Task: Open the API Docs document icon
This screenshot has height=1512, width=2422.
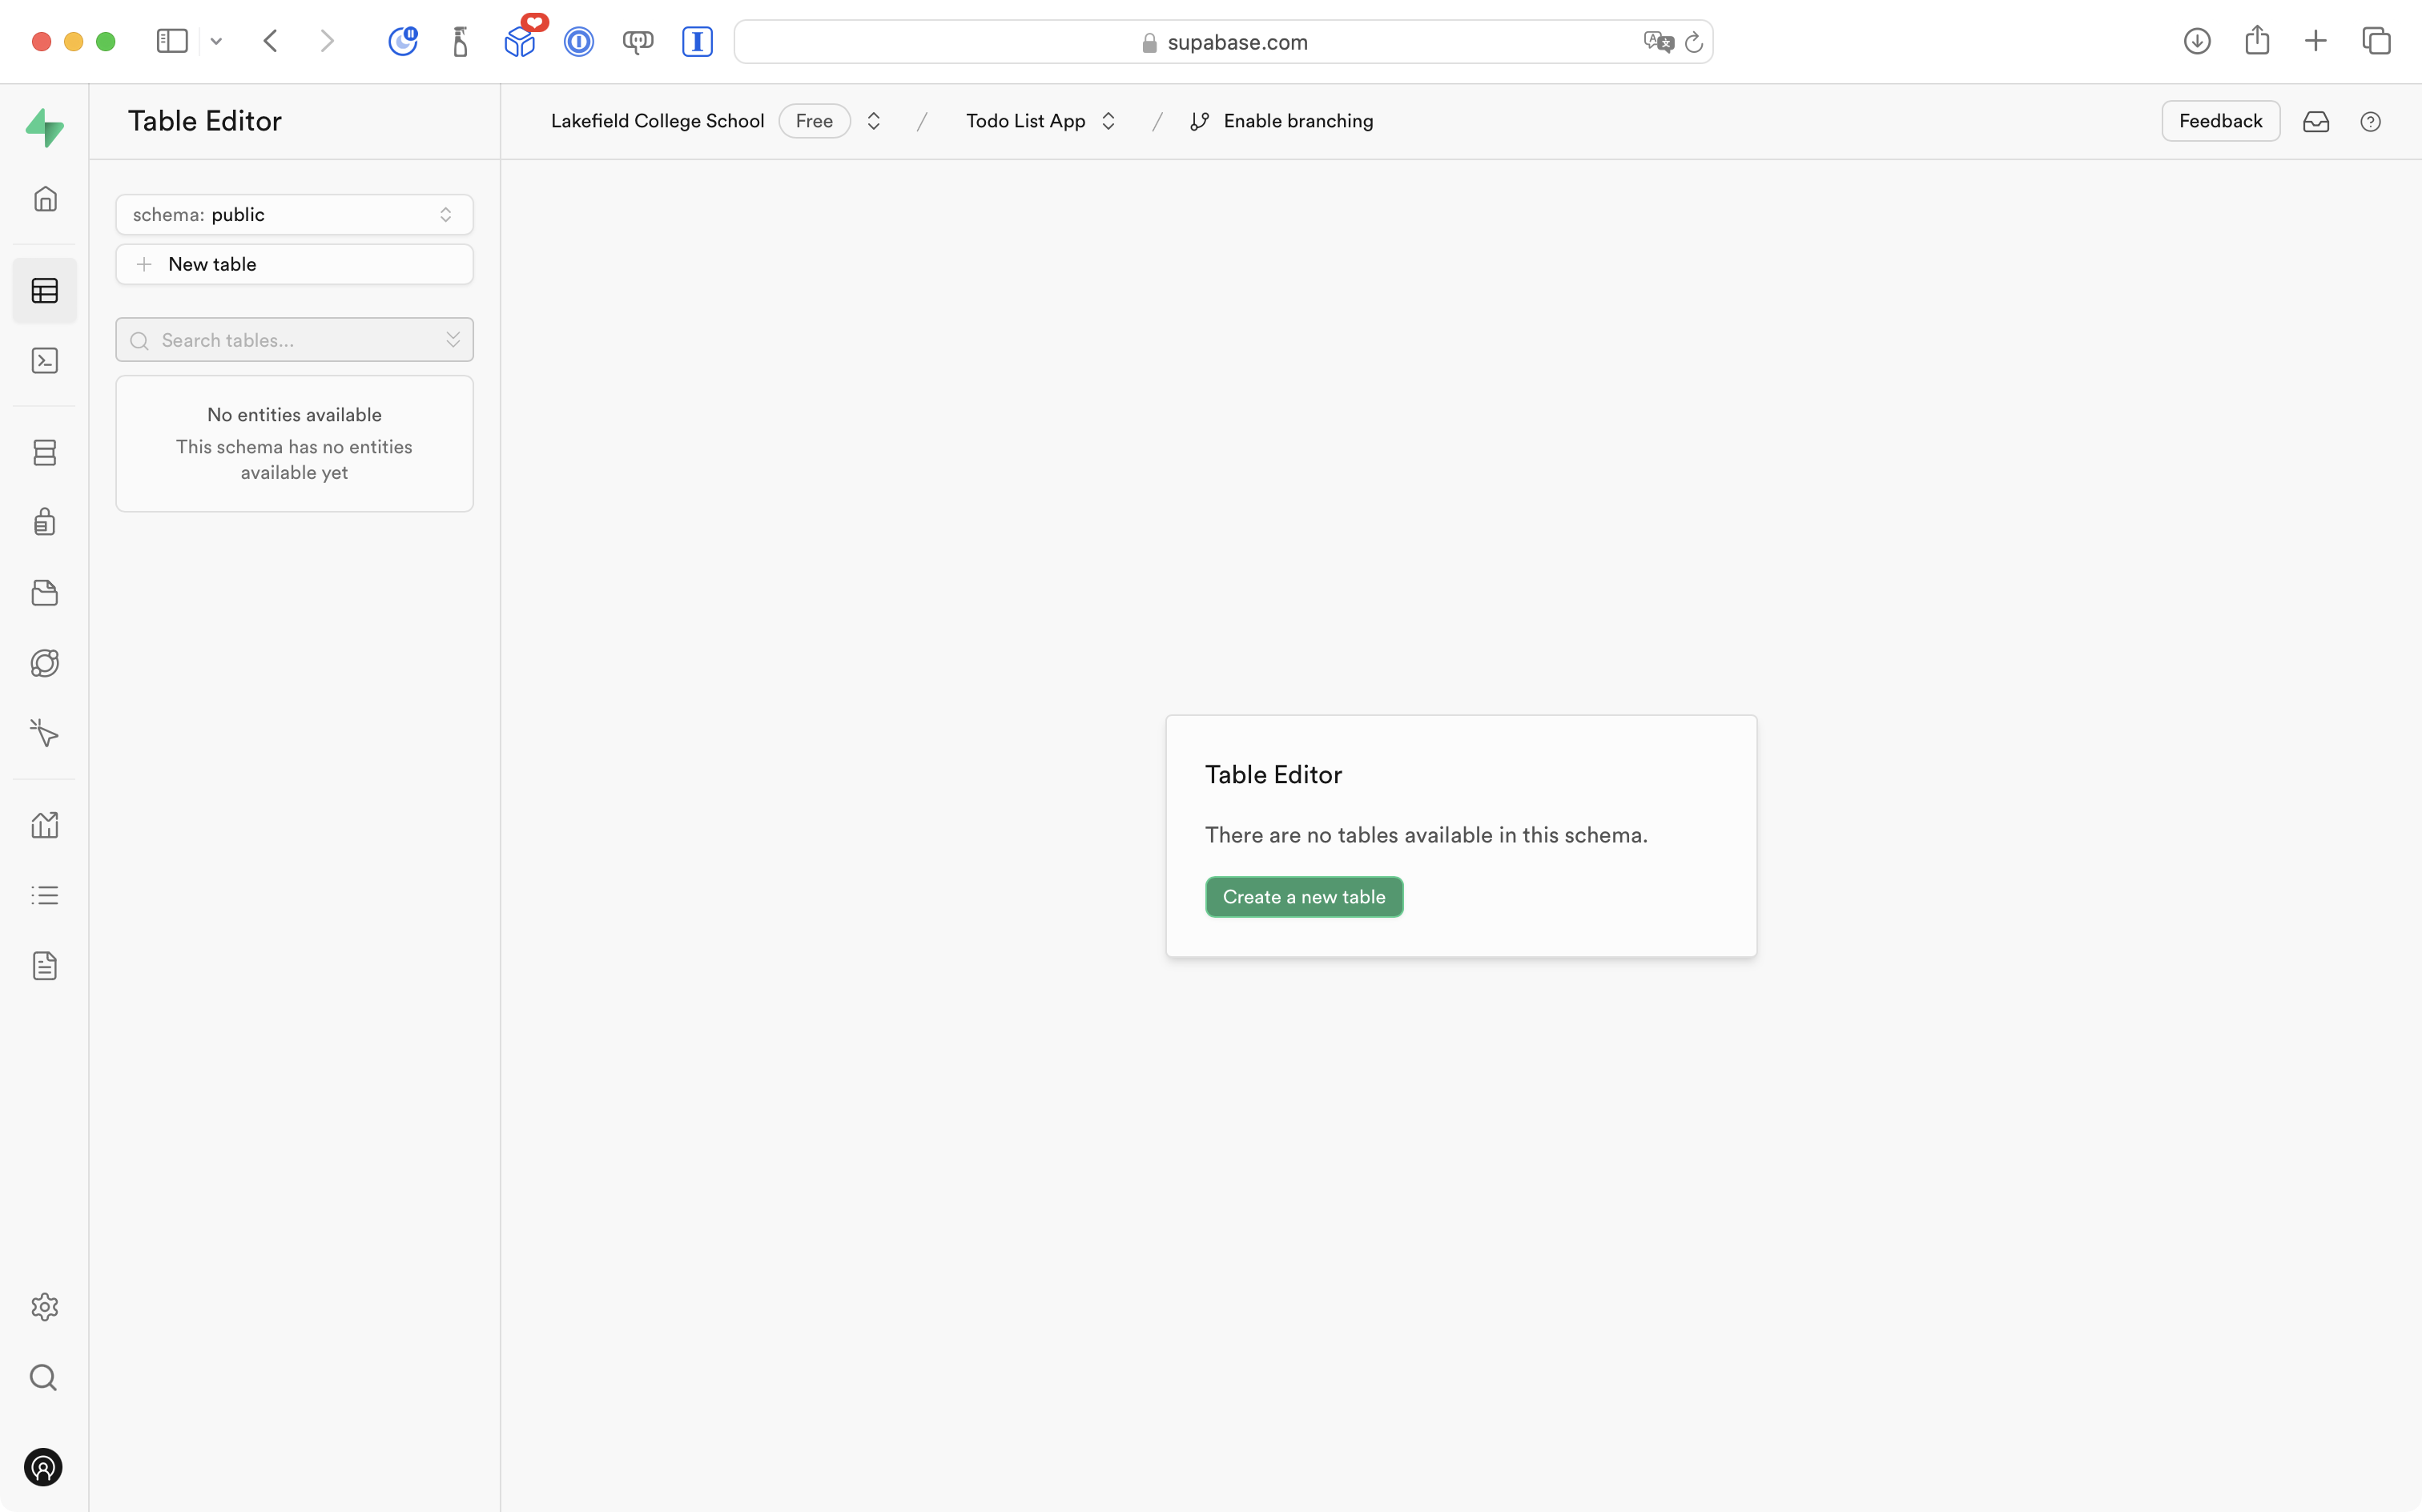Action: point(45,966)
